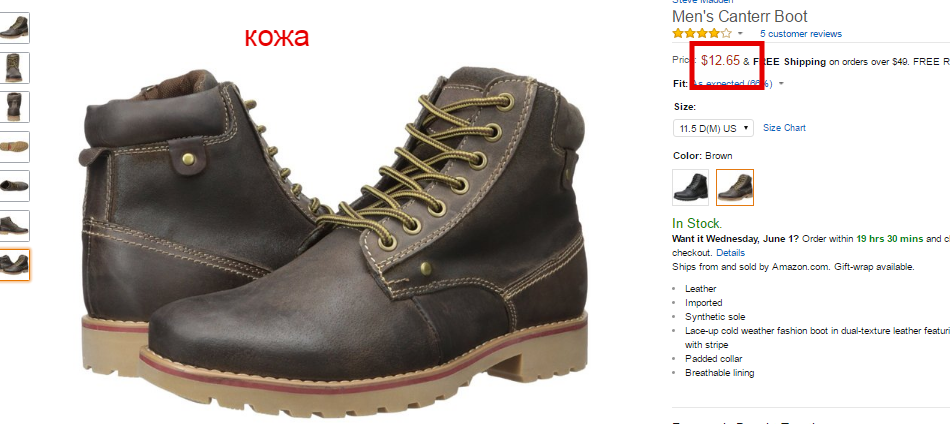Choose the black boot color swatch
Screen dimensions: 950x424
pos(691,187)
